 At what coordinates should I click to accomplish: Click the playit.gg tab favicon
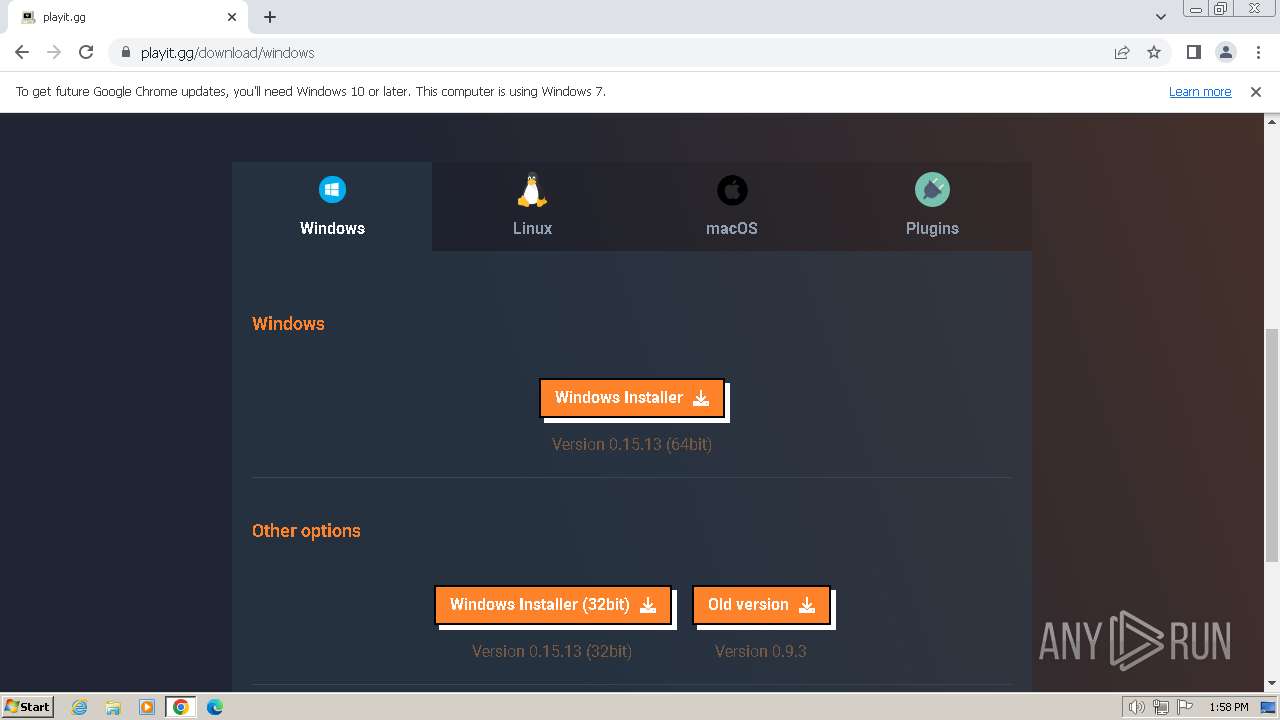coord(28,17)
